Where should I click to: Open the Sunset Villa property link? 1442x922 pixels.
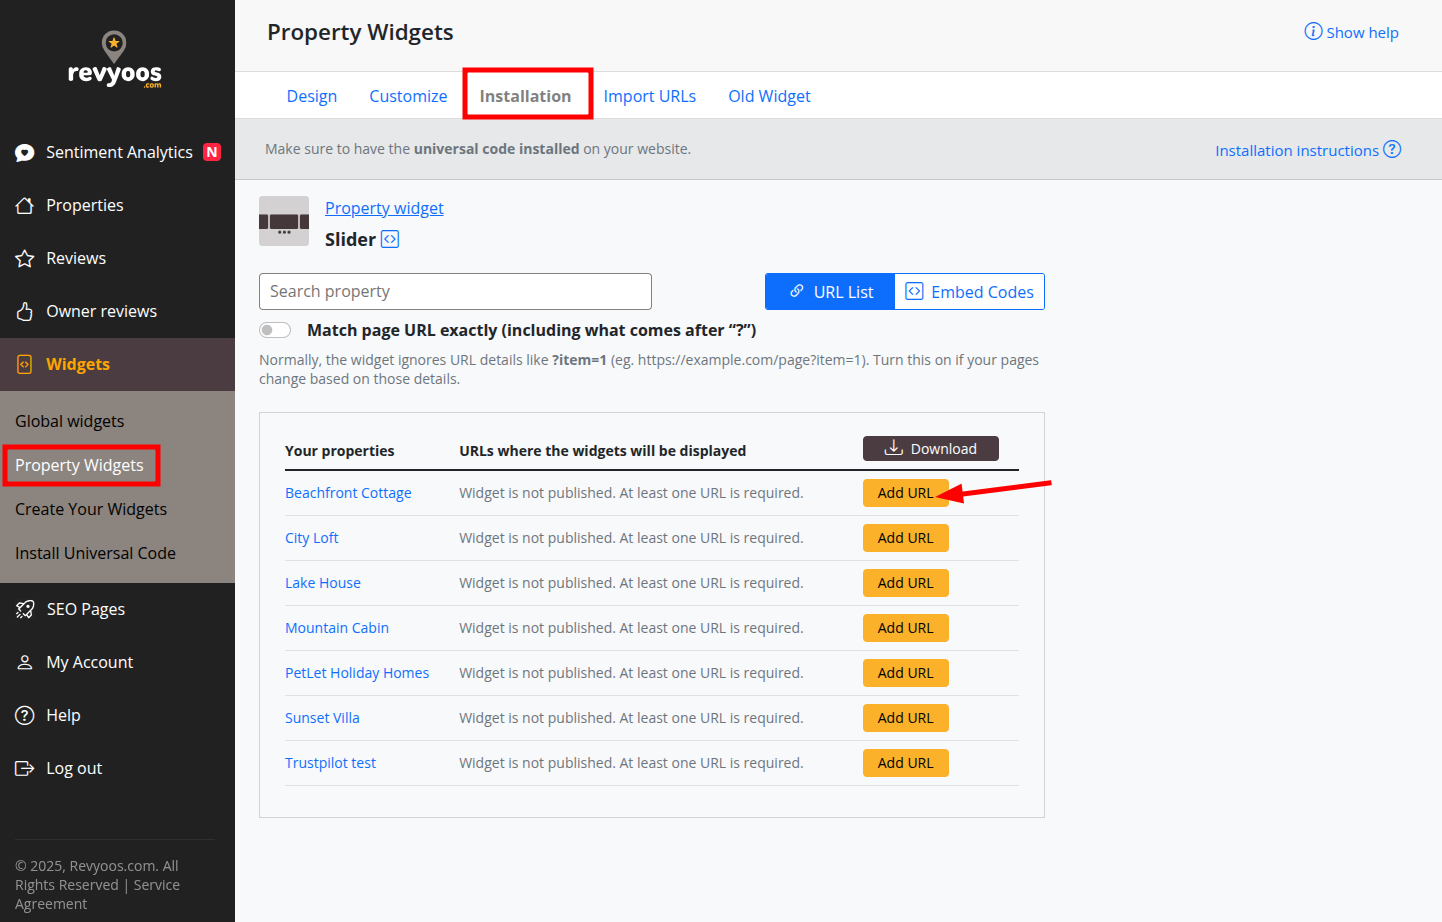pyautogui.click(x=322, y=718)
